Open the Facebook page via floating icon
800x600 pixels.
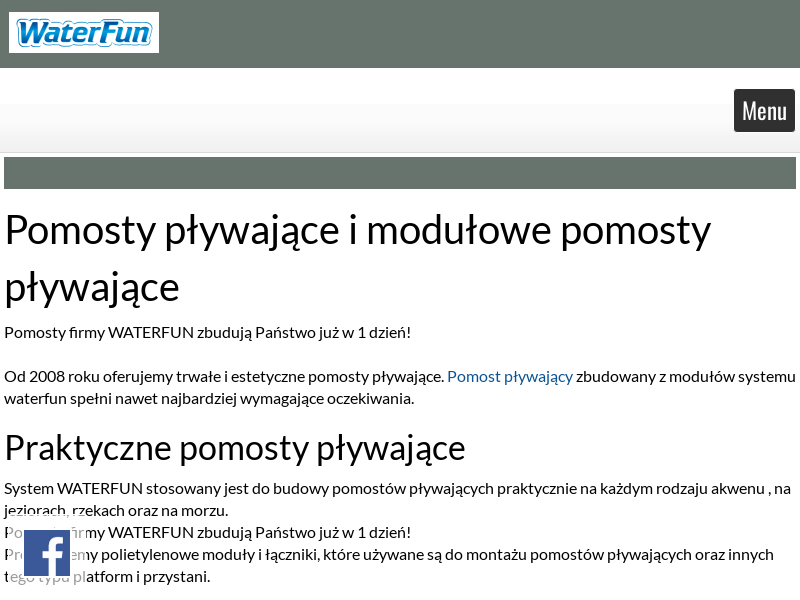coord(47,553)
